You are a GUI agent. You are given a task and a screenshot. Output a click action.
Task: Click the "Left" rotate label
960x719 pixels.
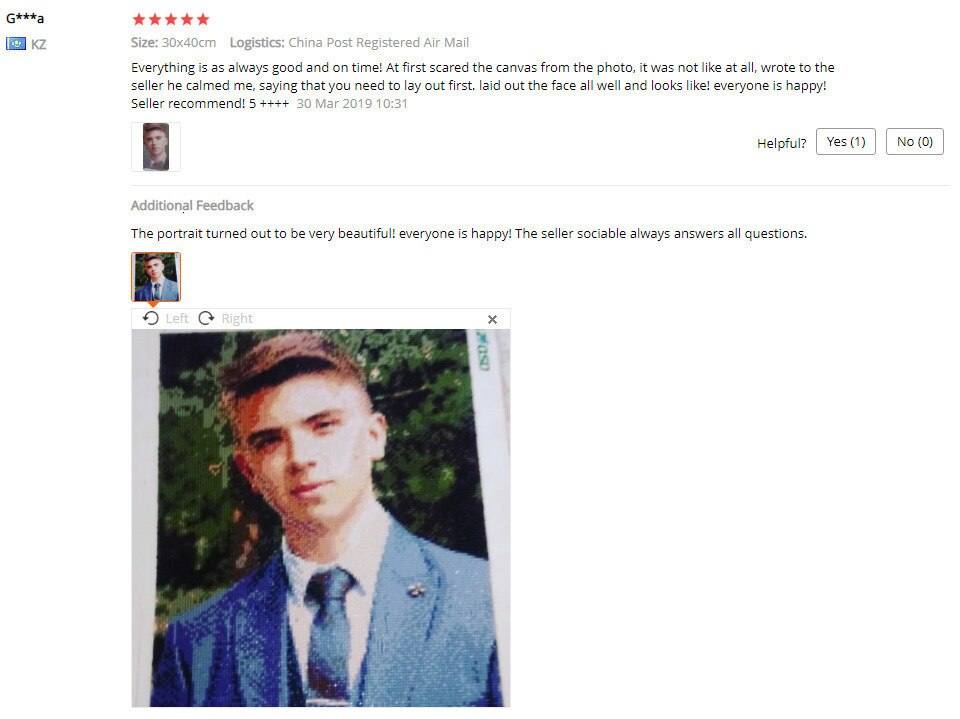pos(177,318)
